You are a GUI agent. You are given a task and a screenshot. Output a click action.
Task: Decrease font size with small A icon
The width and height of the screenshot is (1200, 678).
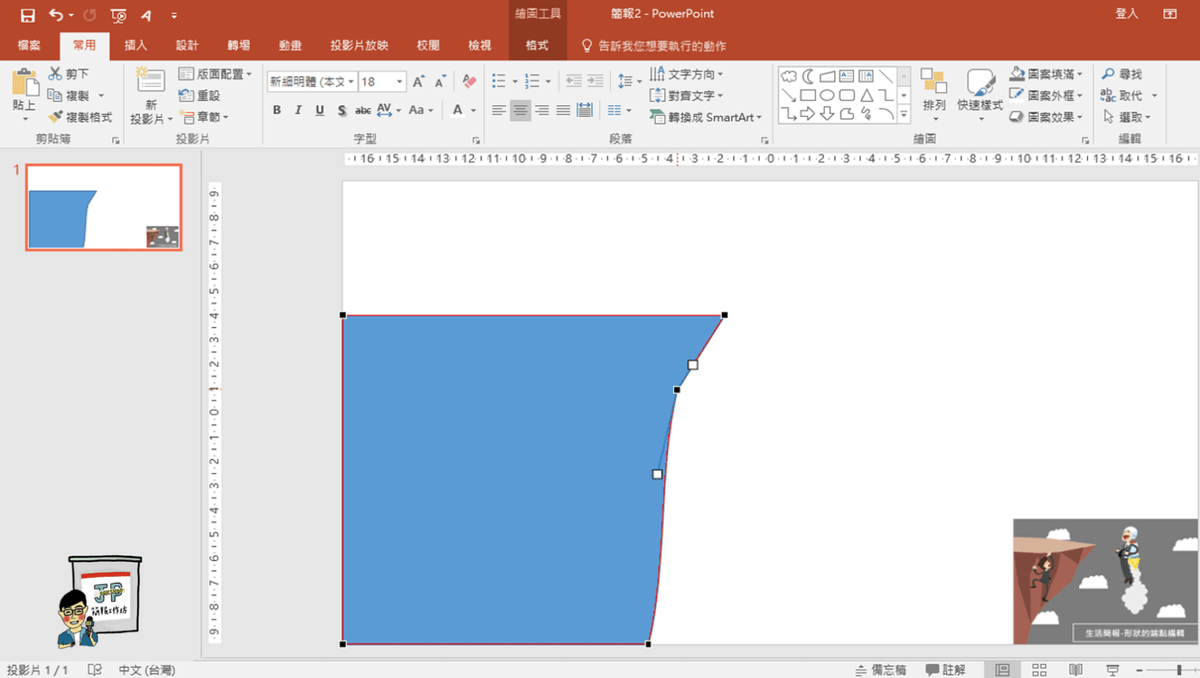point(440,82)
